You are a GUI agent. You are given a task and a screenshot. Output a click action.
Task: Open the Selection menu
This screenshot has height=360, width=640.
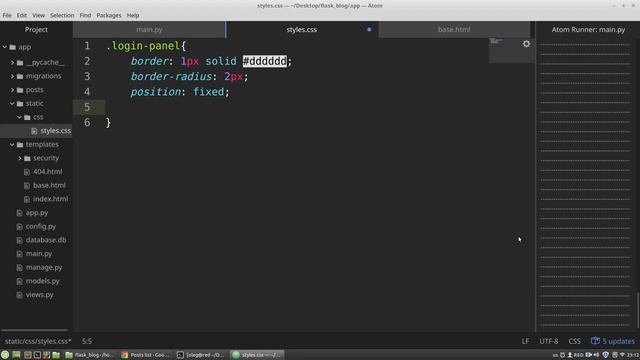62,15
